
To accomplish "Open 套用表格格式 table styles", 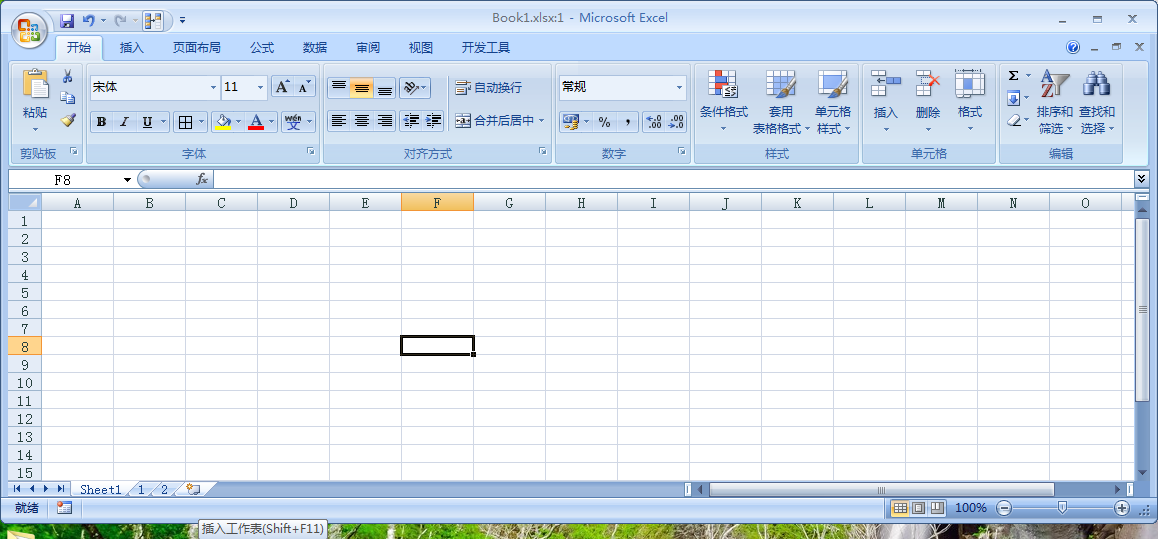I will (x=781, y=102).
